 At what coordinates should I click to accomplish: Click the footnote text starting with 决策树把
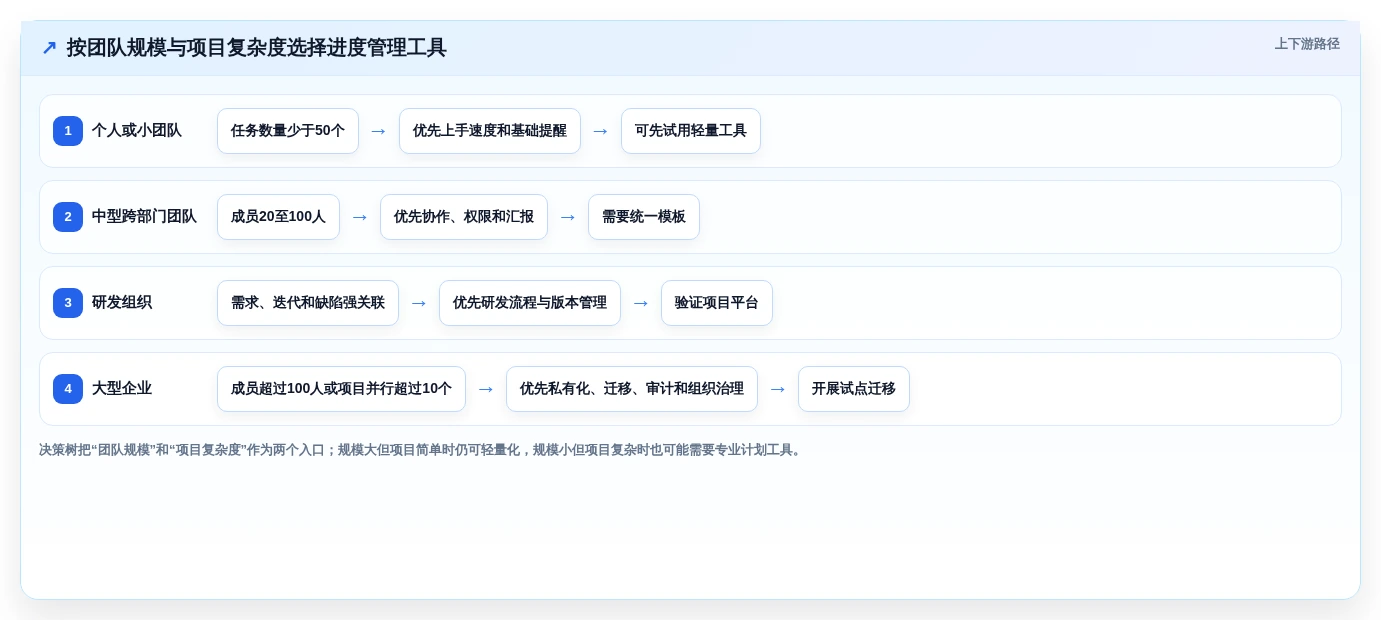pyautogui.click(x=422, y=450)
